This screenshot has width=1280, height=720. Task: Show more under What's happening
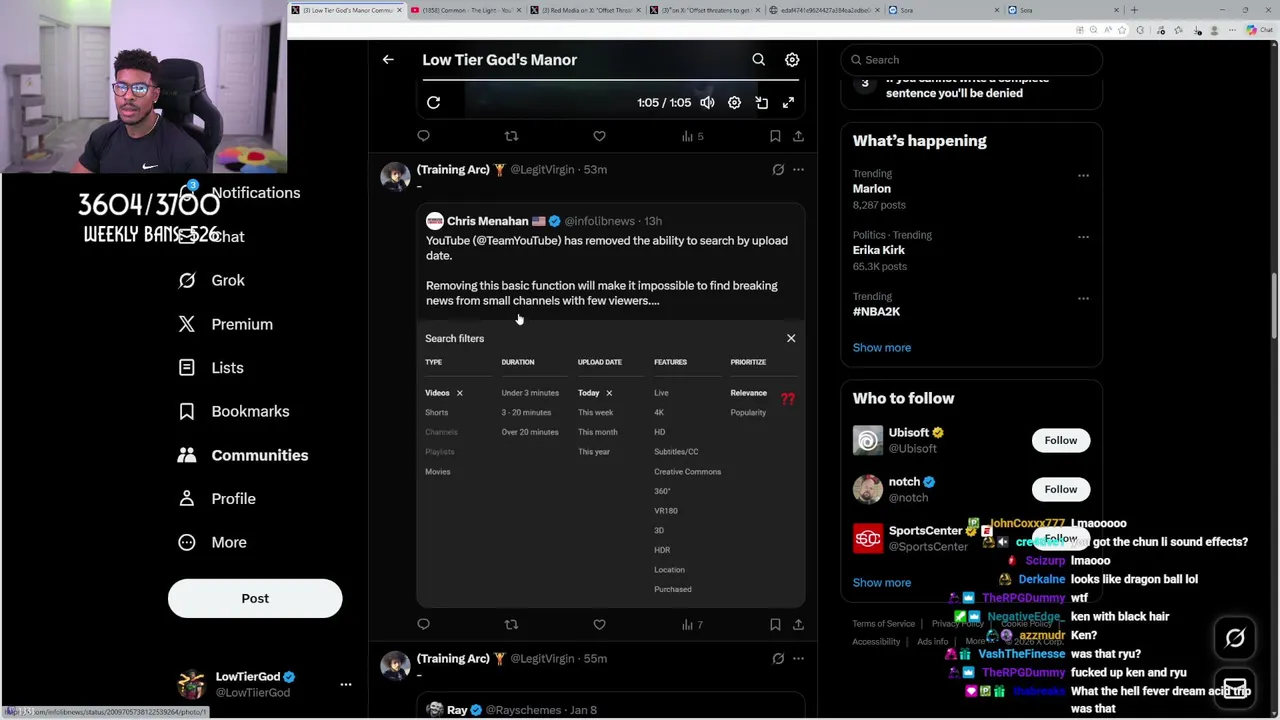(882, 348)
